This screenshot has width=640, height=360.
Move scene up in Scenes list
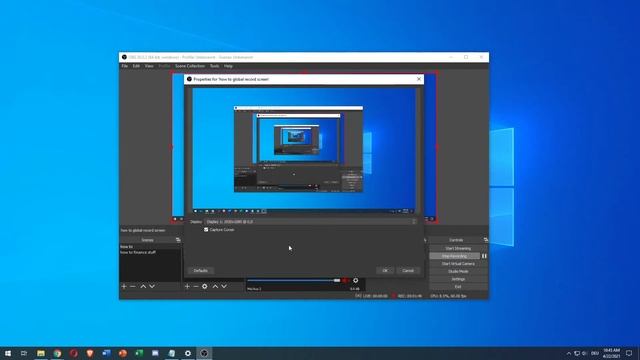tap(143, 287)
